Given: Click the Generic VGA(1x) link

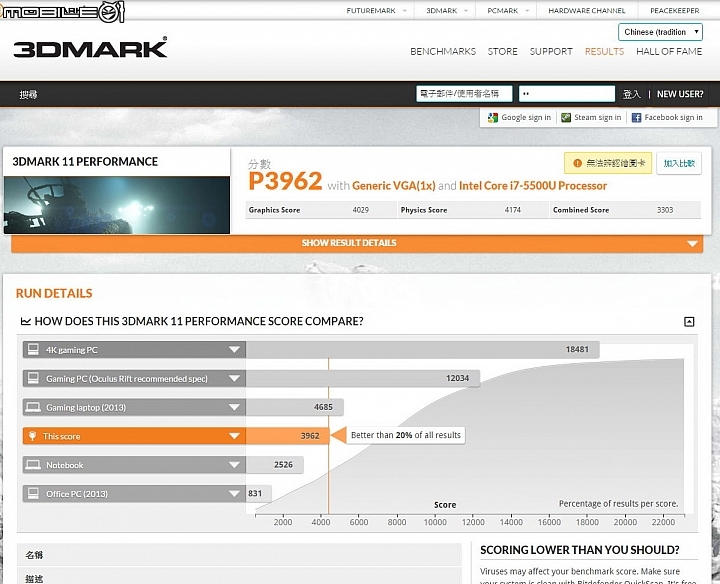Looking at the screenshot, I should (394, 185).
